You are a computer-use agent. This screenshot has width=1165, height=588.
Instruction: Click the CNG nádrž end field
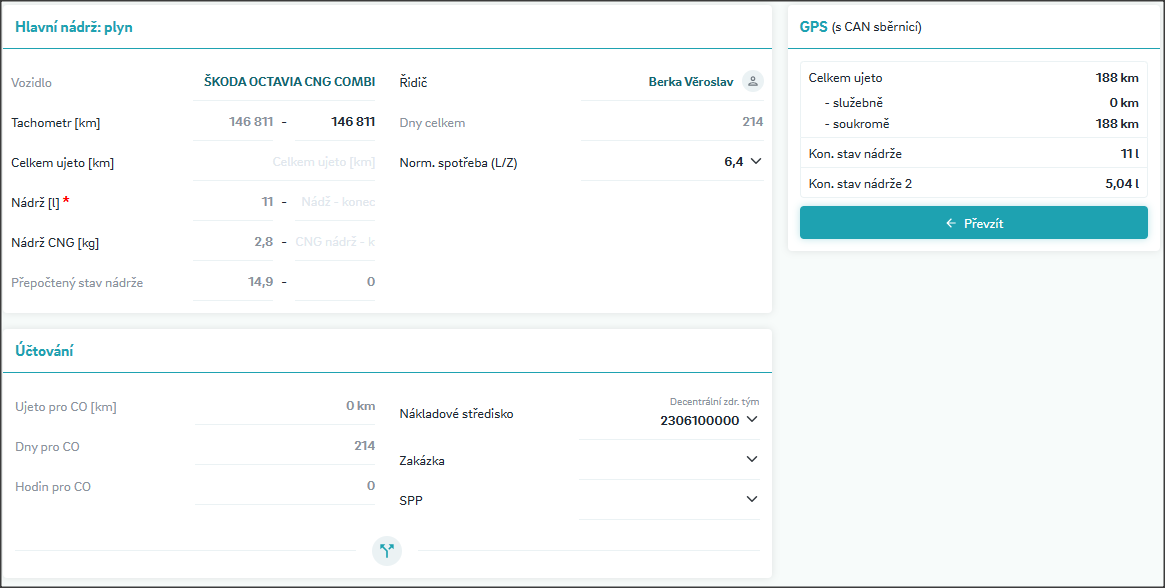[335, 242]
